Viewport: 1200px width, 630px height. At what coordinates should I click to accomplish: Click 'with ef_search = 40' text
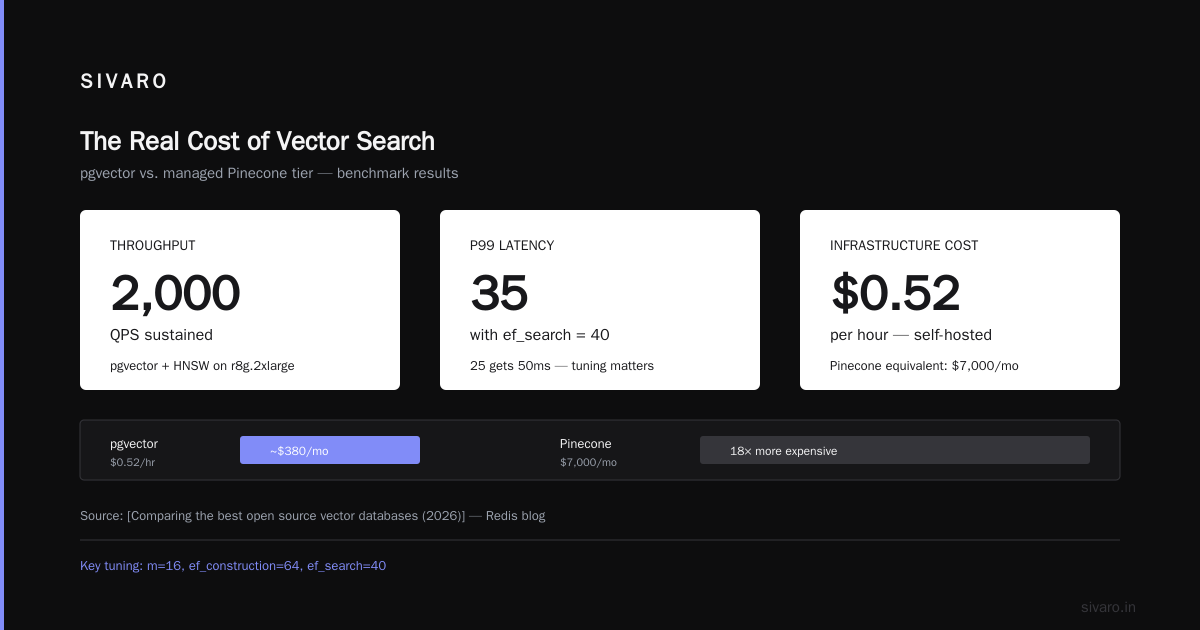(x=540, y=335)
